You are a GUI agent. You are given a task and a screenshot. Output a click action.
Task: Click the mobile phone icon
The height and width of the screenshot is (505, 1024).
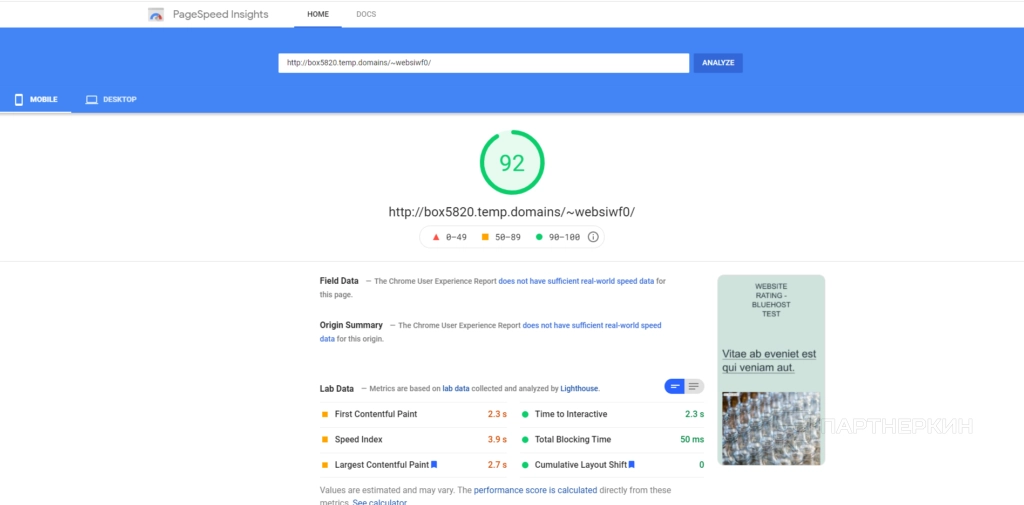(x=19, y=99)
